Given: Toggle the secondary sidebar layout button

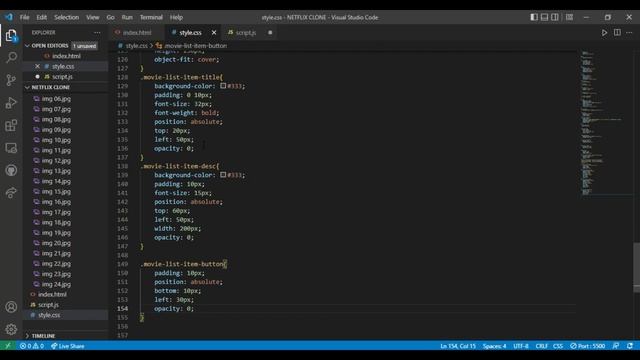Looking at the screenshot, I should pyautogui.click(x=555, y=17).
